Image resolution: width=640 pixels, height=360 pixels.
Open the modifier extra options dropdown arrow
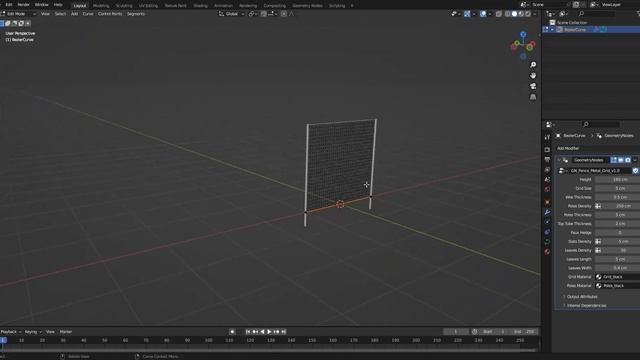pyautogui.click(x=635, y=160)
